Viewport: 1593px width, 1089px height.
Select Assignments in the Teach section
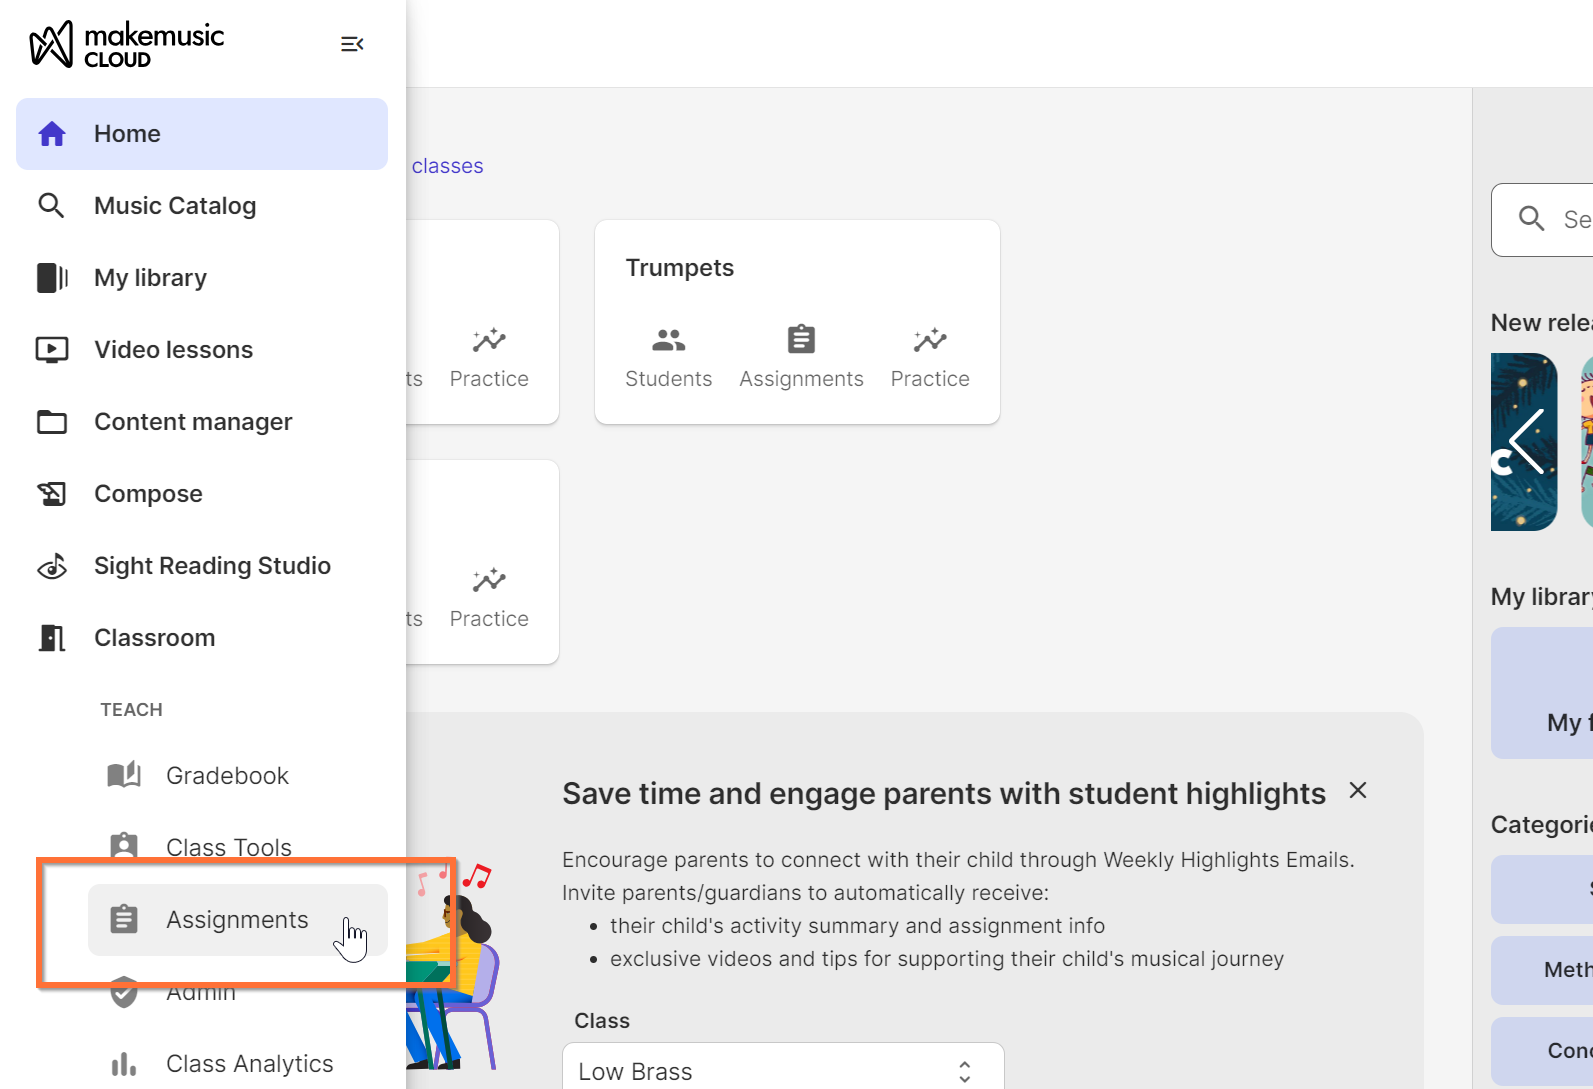(237, 920)
